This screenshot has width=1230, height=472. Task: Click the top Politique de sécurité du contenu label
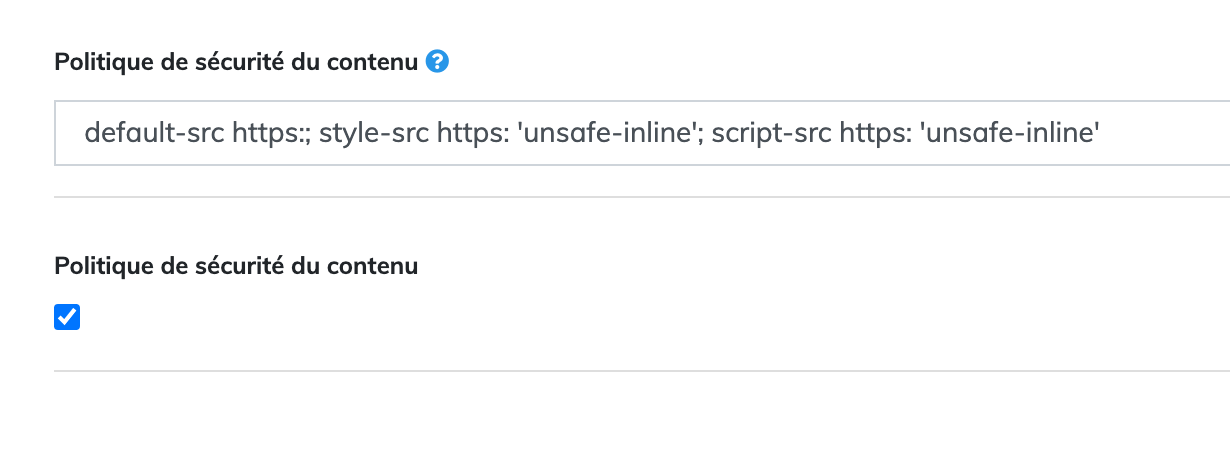click(x=236, y=63)
